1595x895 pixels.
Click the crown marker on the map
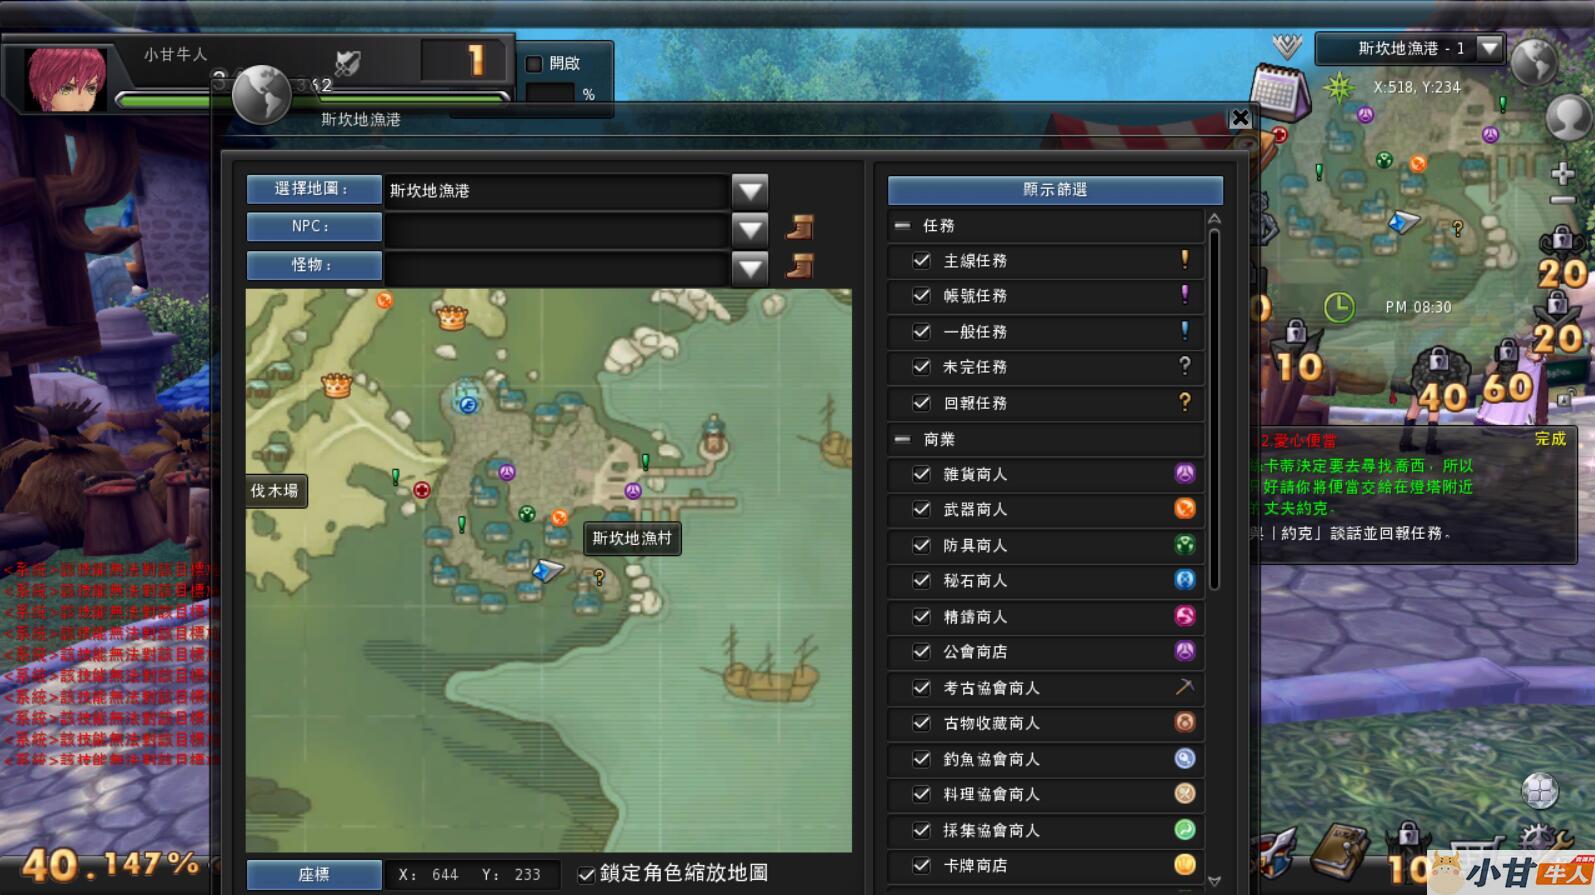coord(452,318)
